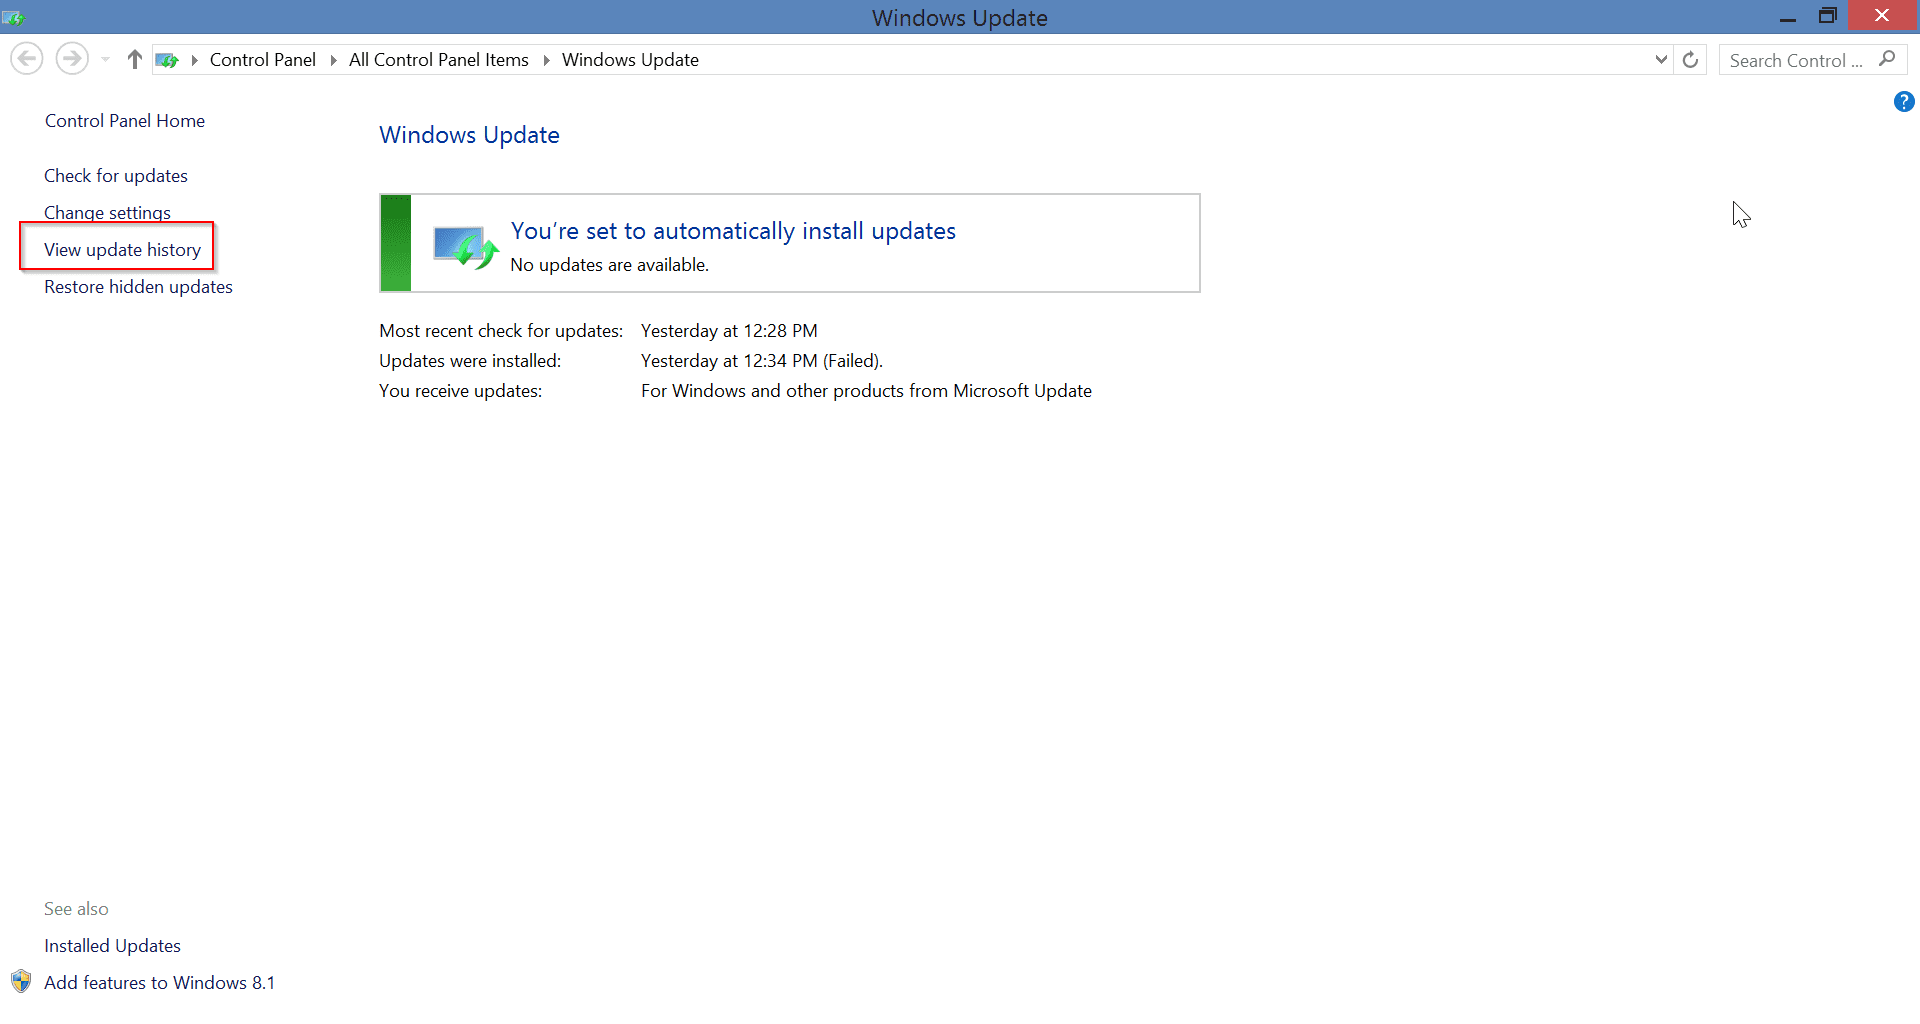Viewport: 1920px width, 1024px height.
Task: Click the Windows Update address bar icon
Action: [167, 60]
